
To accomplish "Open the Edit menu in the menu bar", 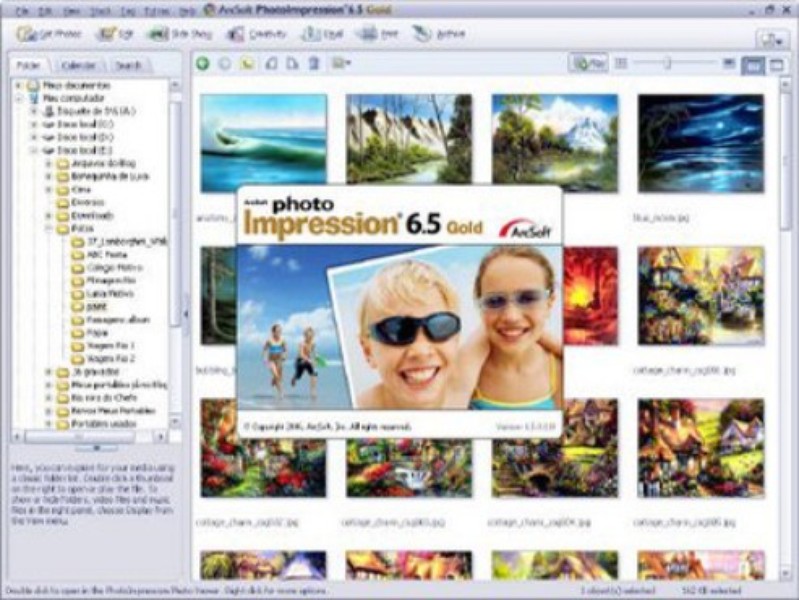I will tap(46, 11).
